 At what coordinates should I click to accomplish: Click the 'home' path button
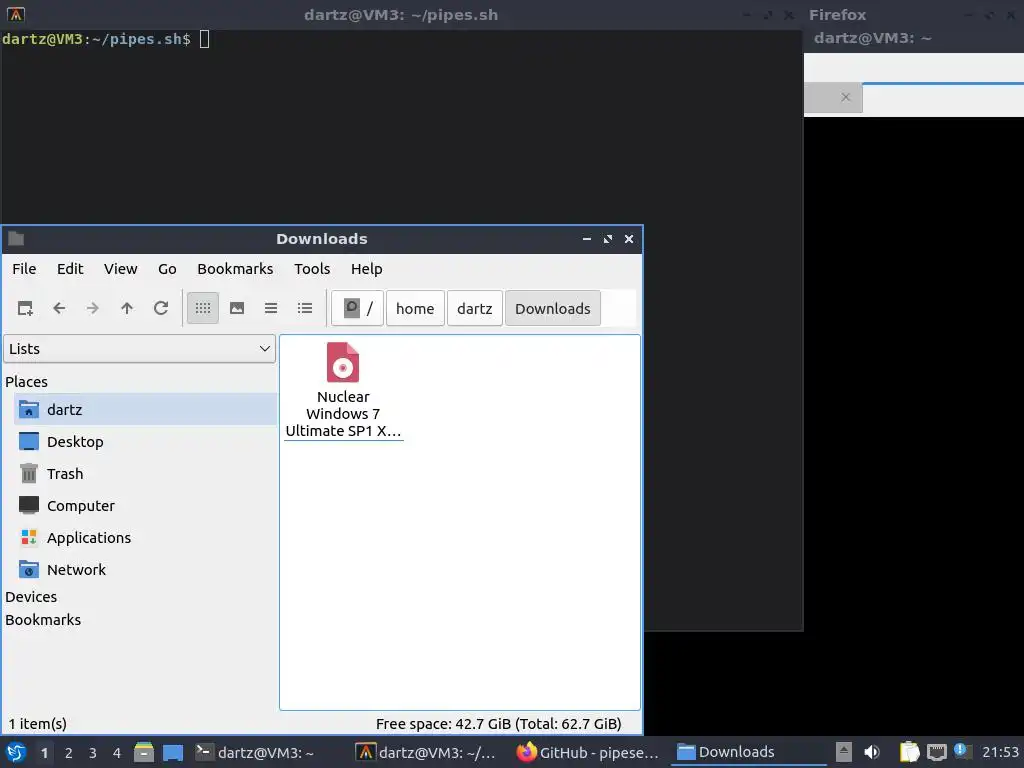[415, 308]
